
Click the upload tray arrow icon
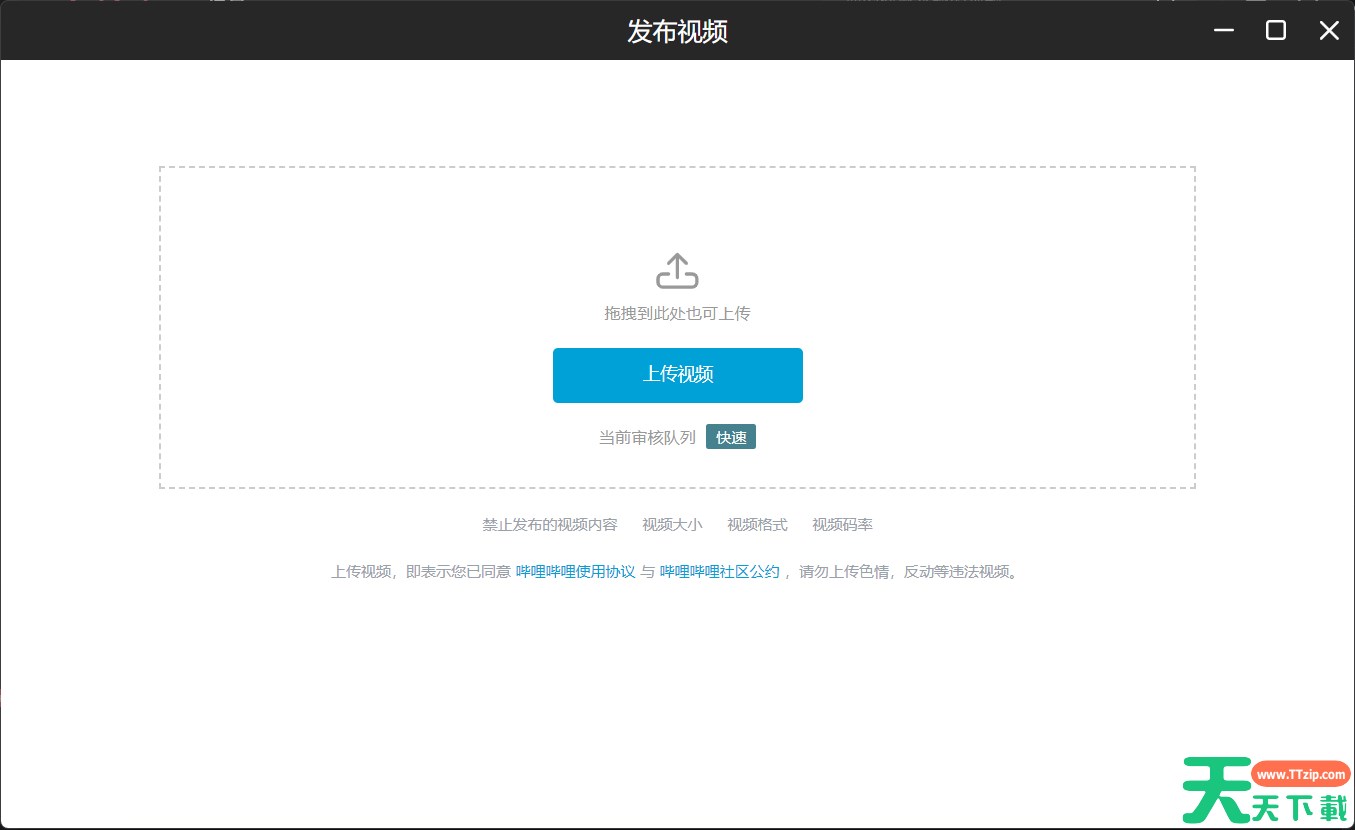[677, 271]
